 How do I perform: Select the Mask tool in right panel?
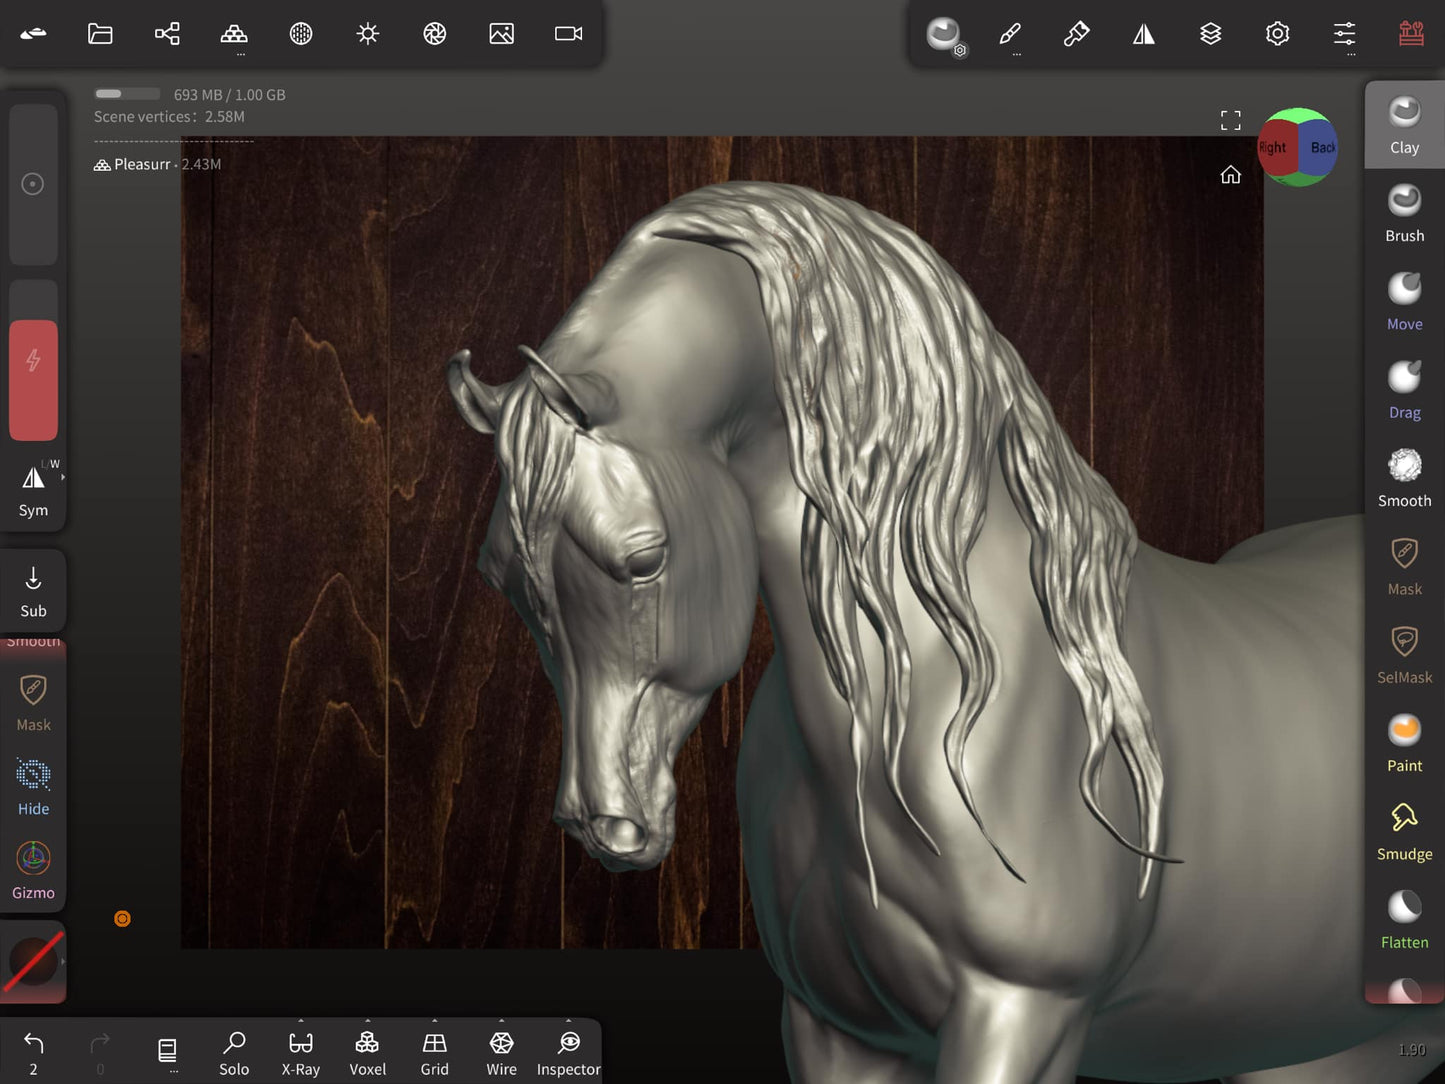[x=1405, y=567]
